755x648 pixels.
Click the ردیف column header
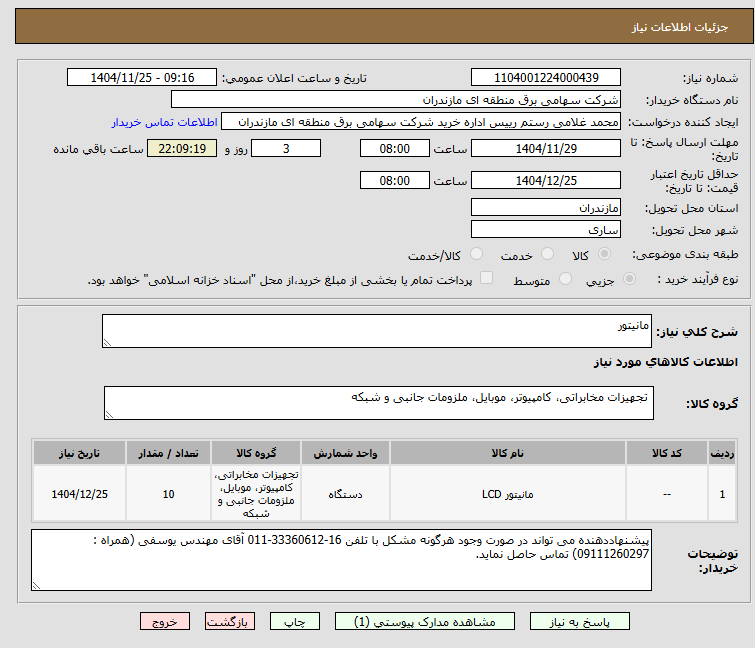(x=722, y=453)
